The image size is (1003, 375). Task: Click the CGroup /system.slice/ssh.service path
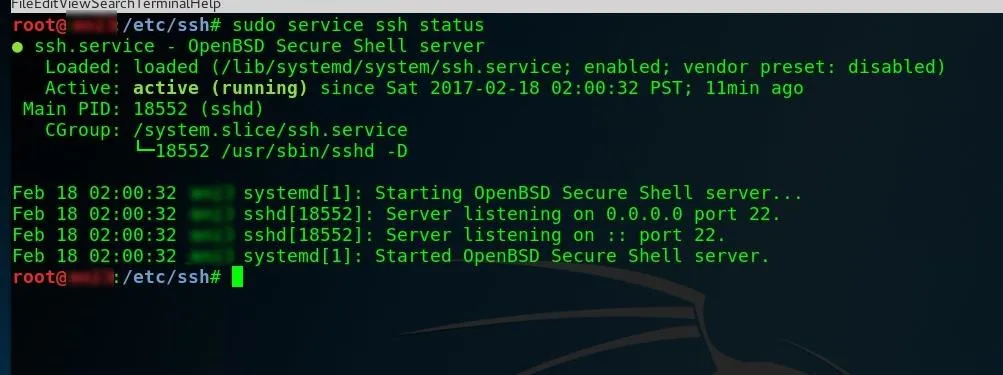coord(270,131)
